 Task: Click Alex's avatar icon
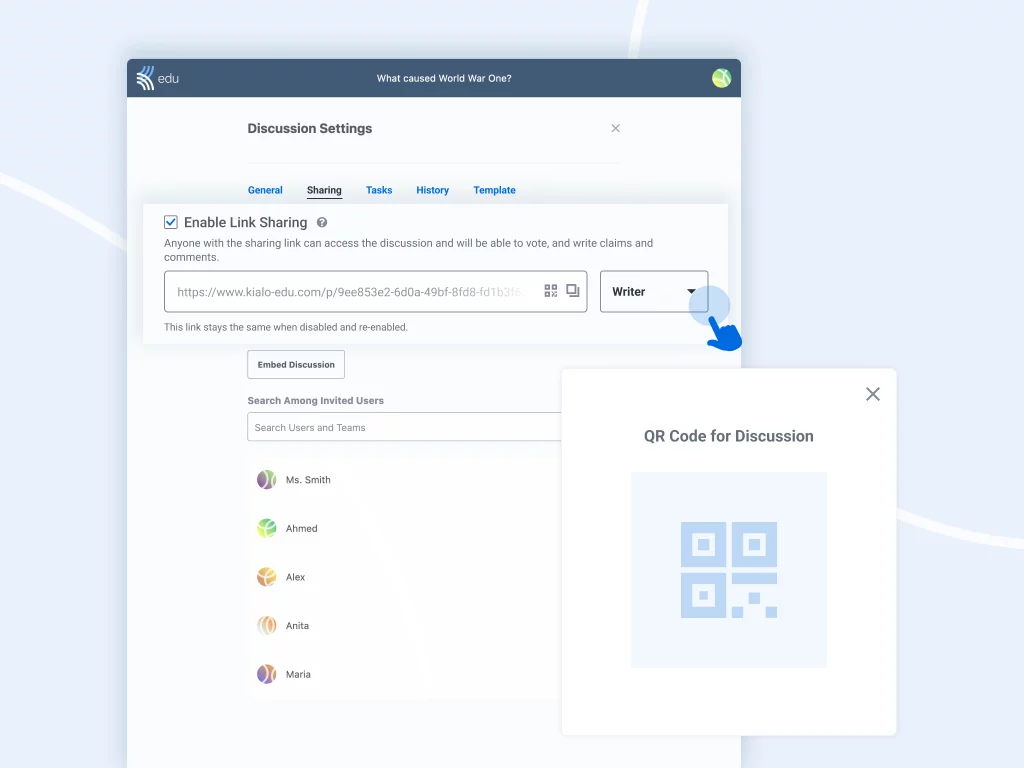[x=266, y=577]
